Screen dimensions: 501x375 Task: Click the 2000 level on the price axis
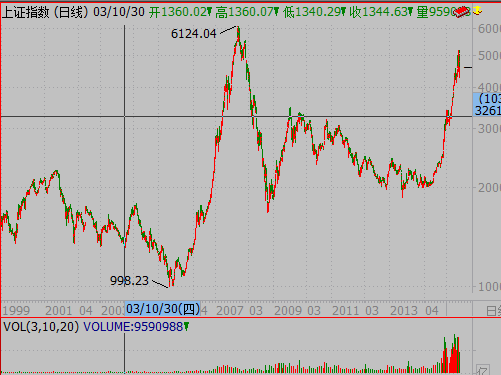(x=489, y=187)
